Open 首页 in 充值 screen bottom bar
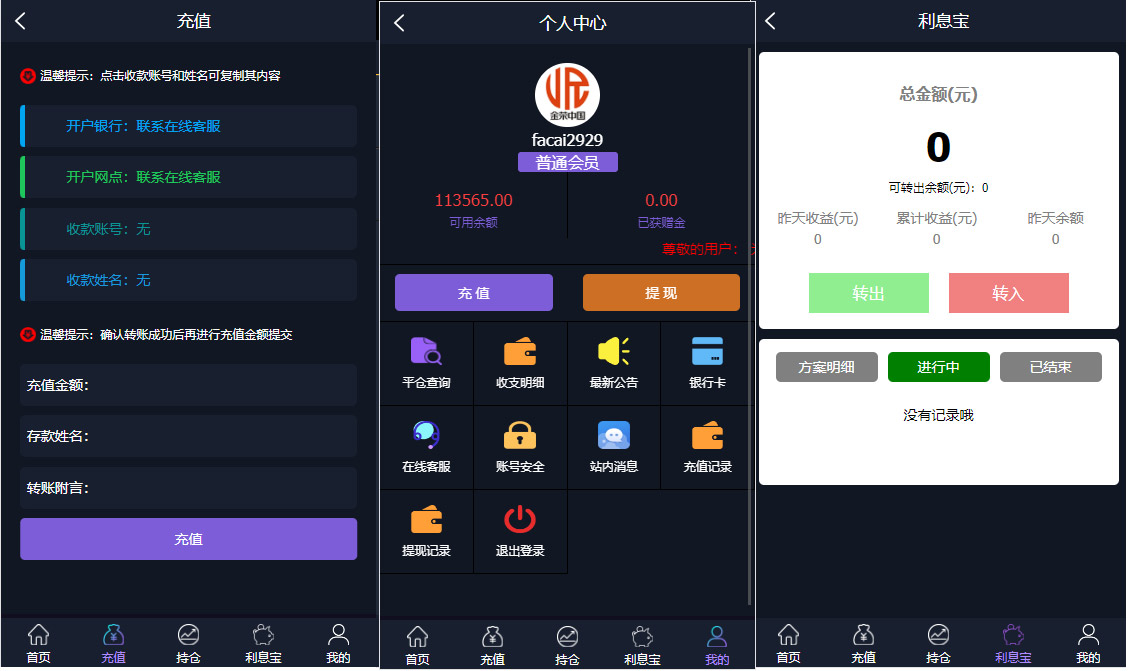 (38, 643)
